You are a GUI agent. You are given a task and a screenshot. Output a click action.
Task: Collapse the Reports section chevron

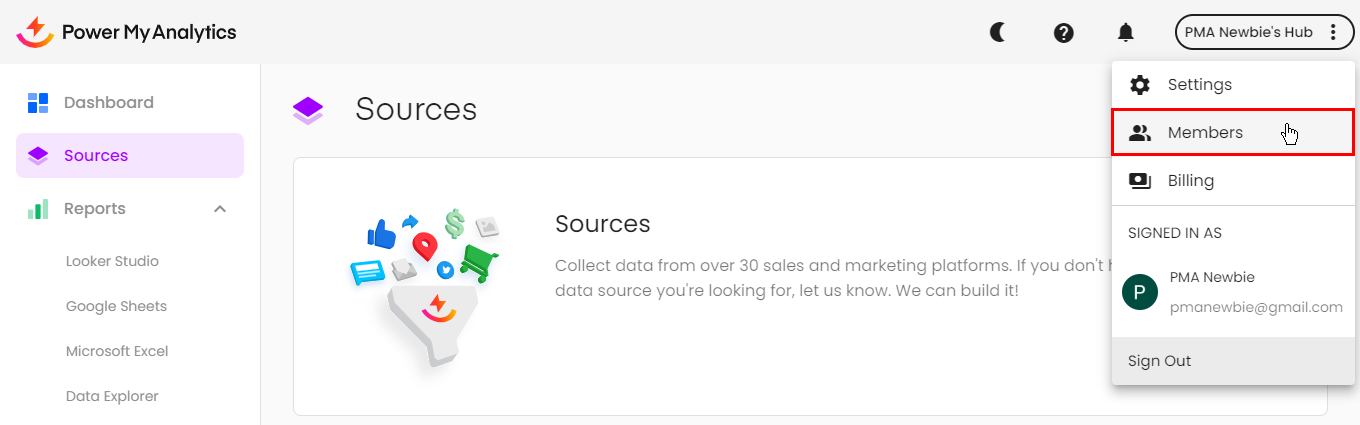click(221, 209)
